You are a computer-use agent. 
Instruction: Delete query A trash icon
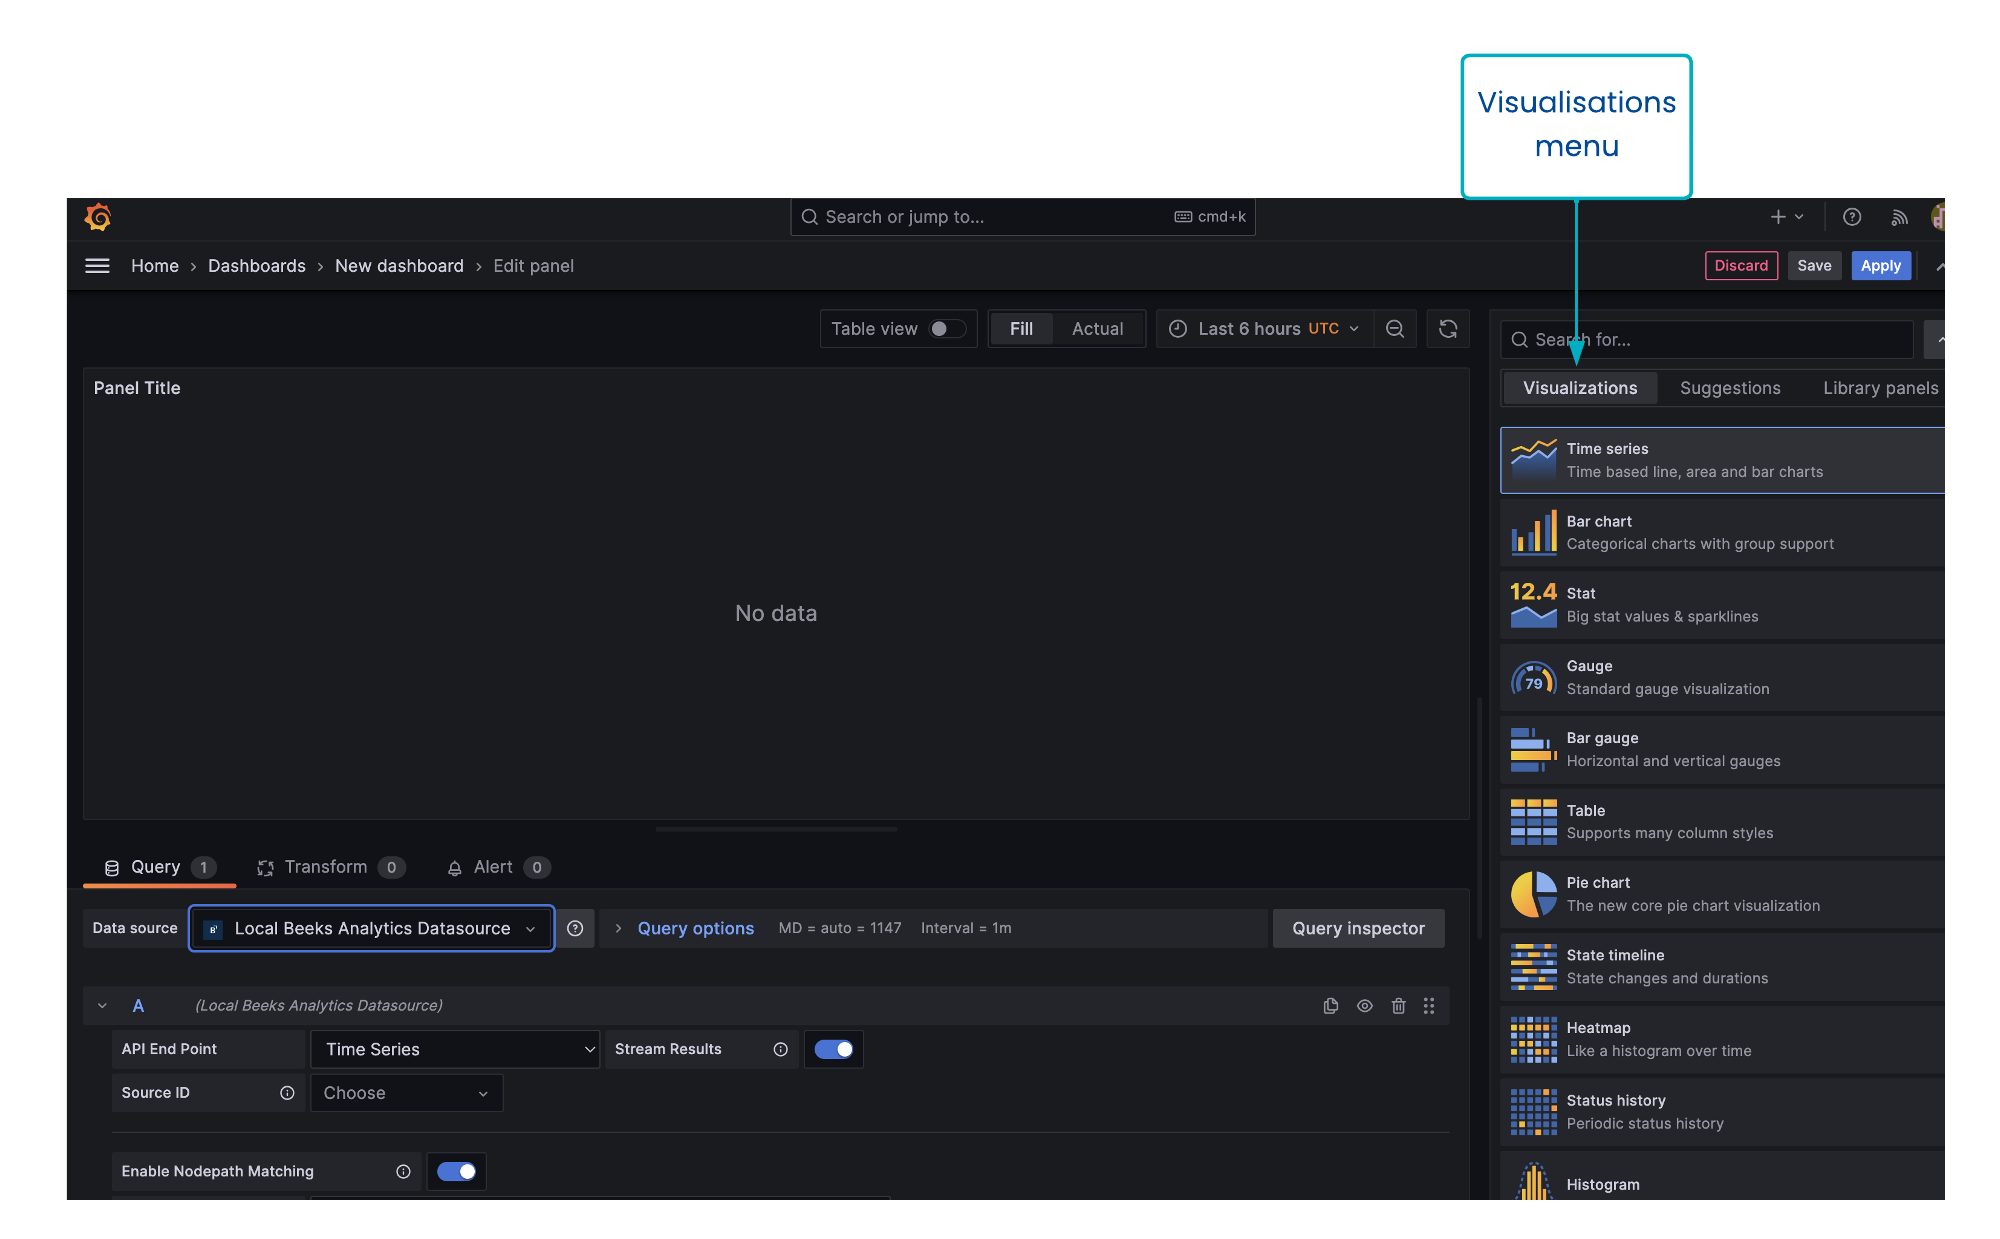pyautogui.click(x=1398, y=1006)
